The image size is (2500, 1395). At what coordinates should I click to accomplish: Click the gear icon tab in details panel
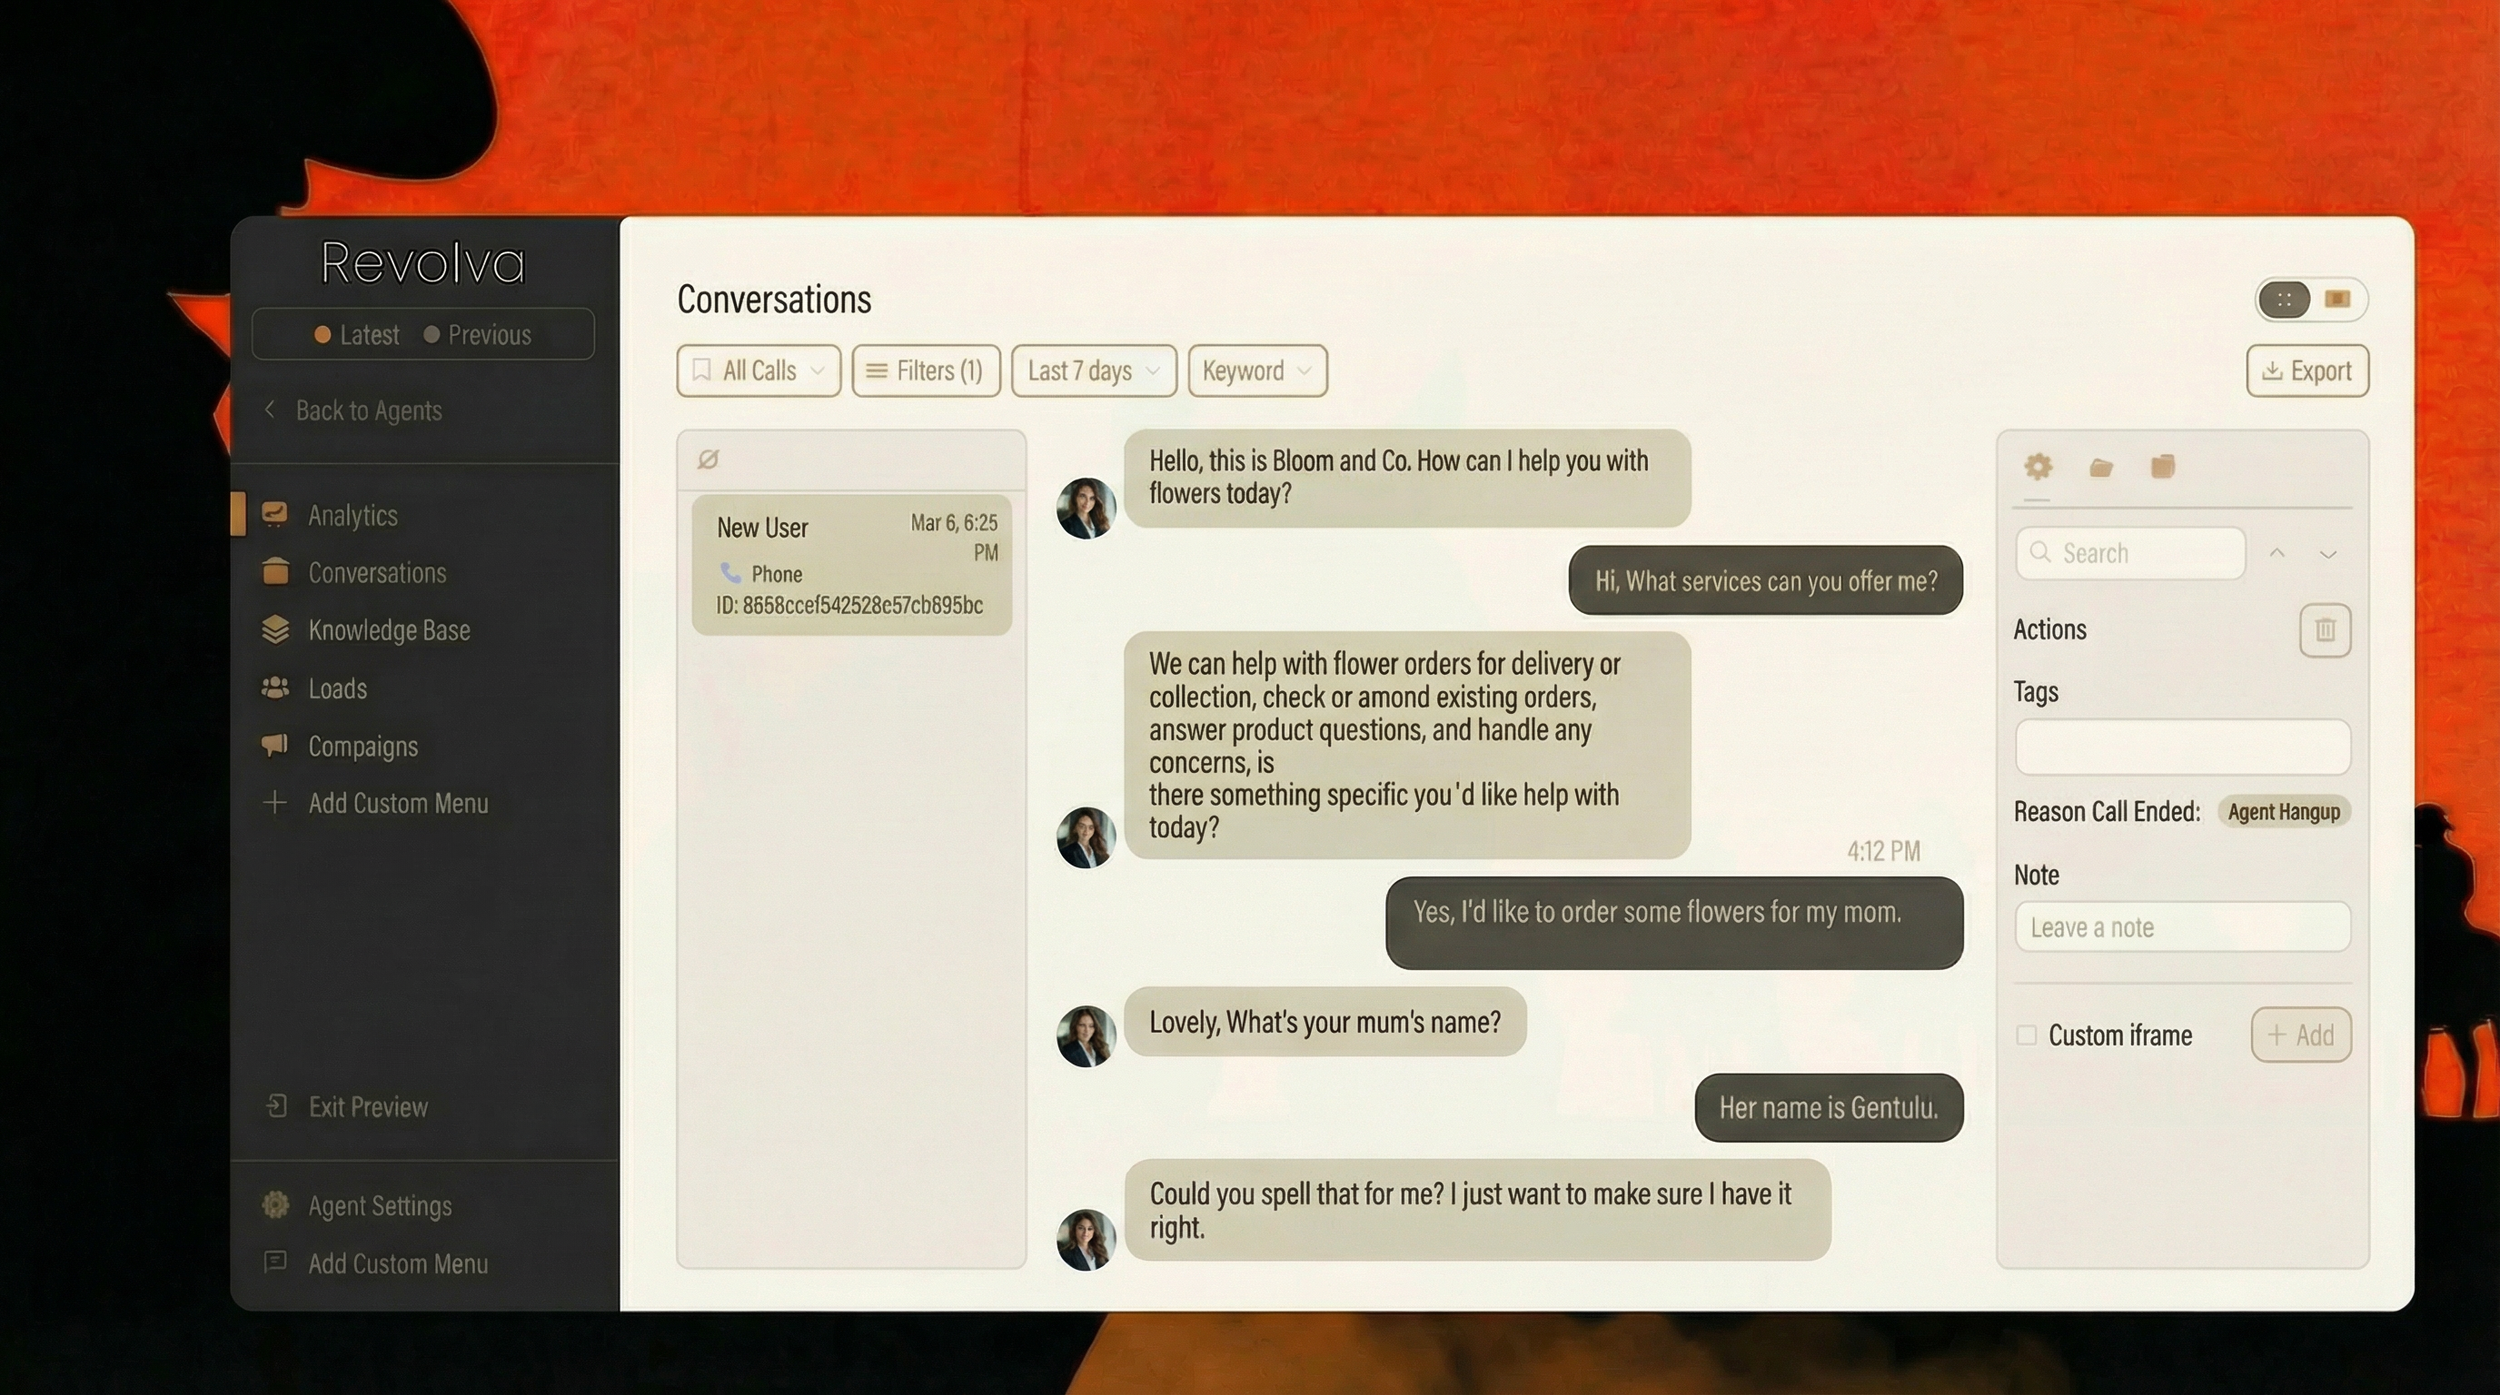[2037, 467]
